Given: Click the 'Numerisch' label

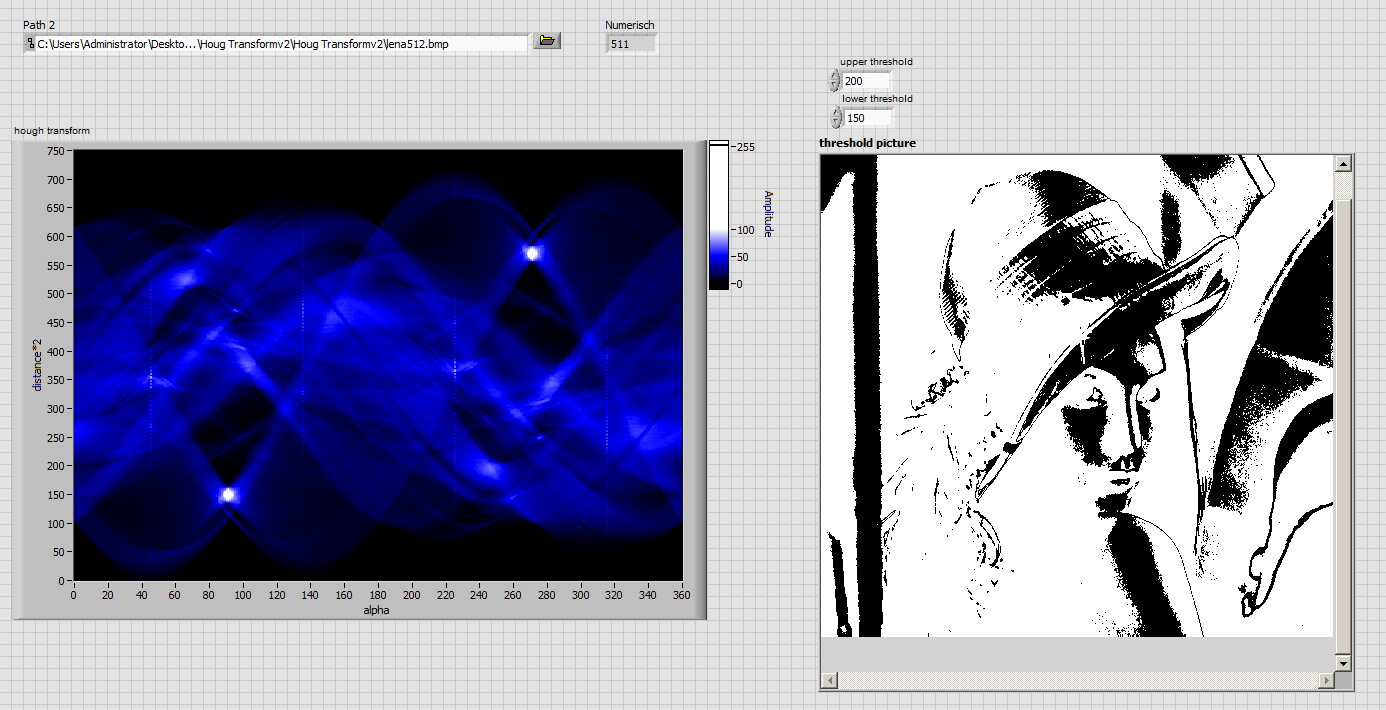Looking at the screenshot, I should [x=630, y=25].
